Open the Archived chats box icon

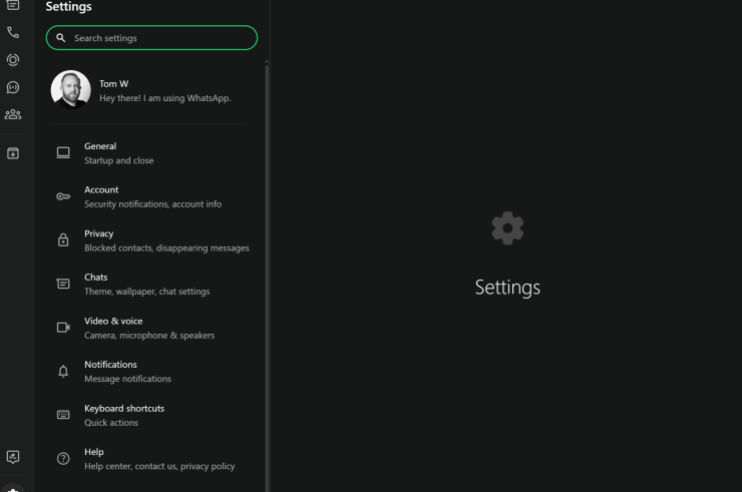click(x=13, y=153)
